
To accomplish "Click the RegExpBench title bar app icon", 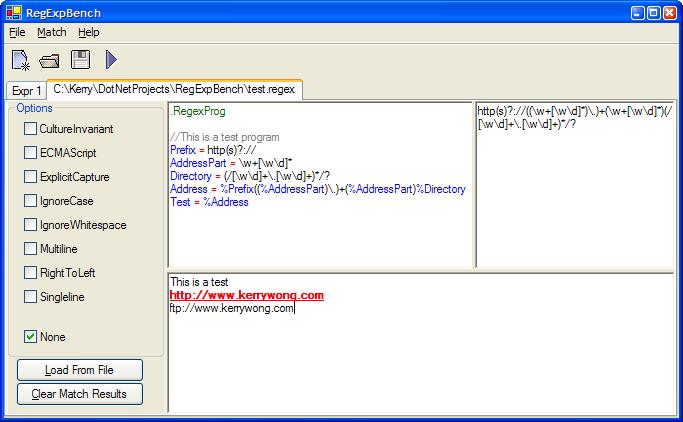I will coord(14,13).
